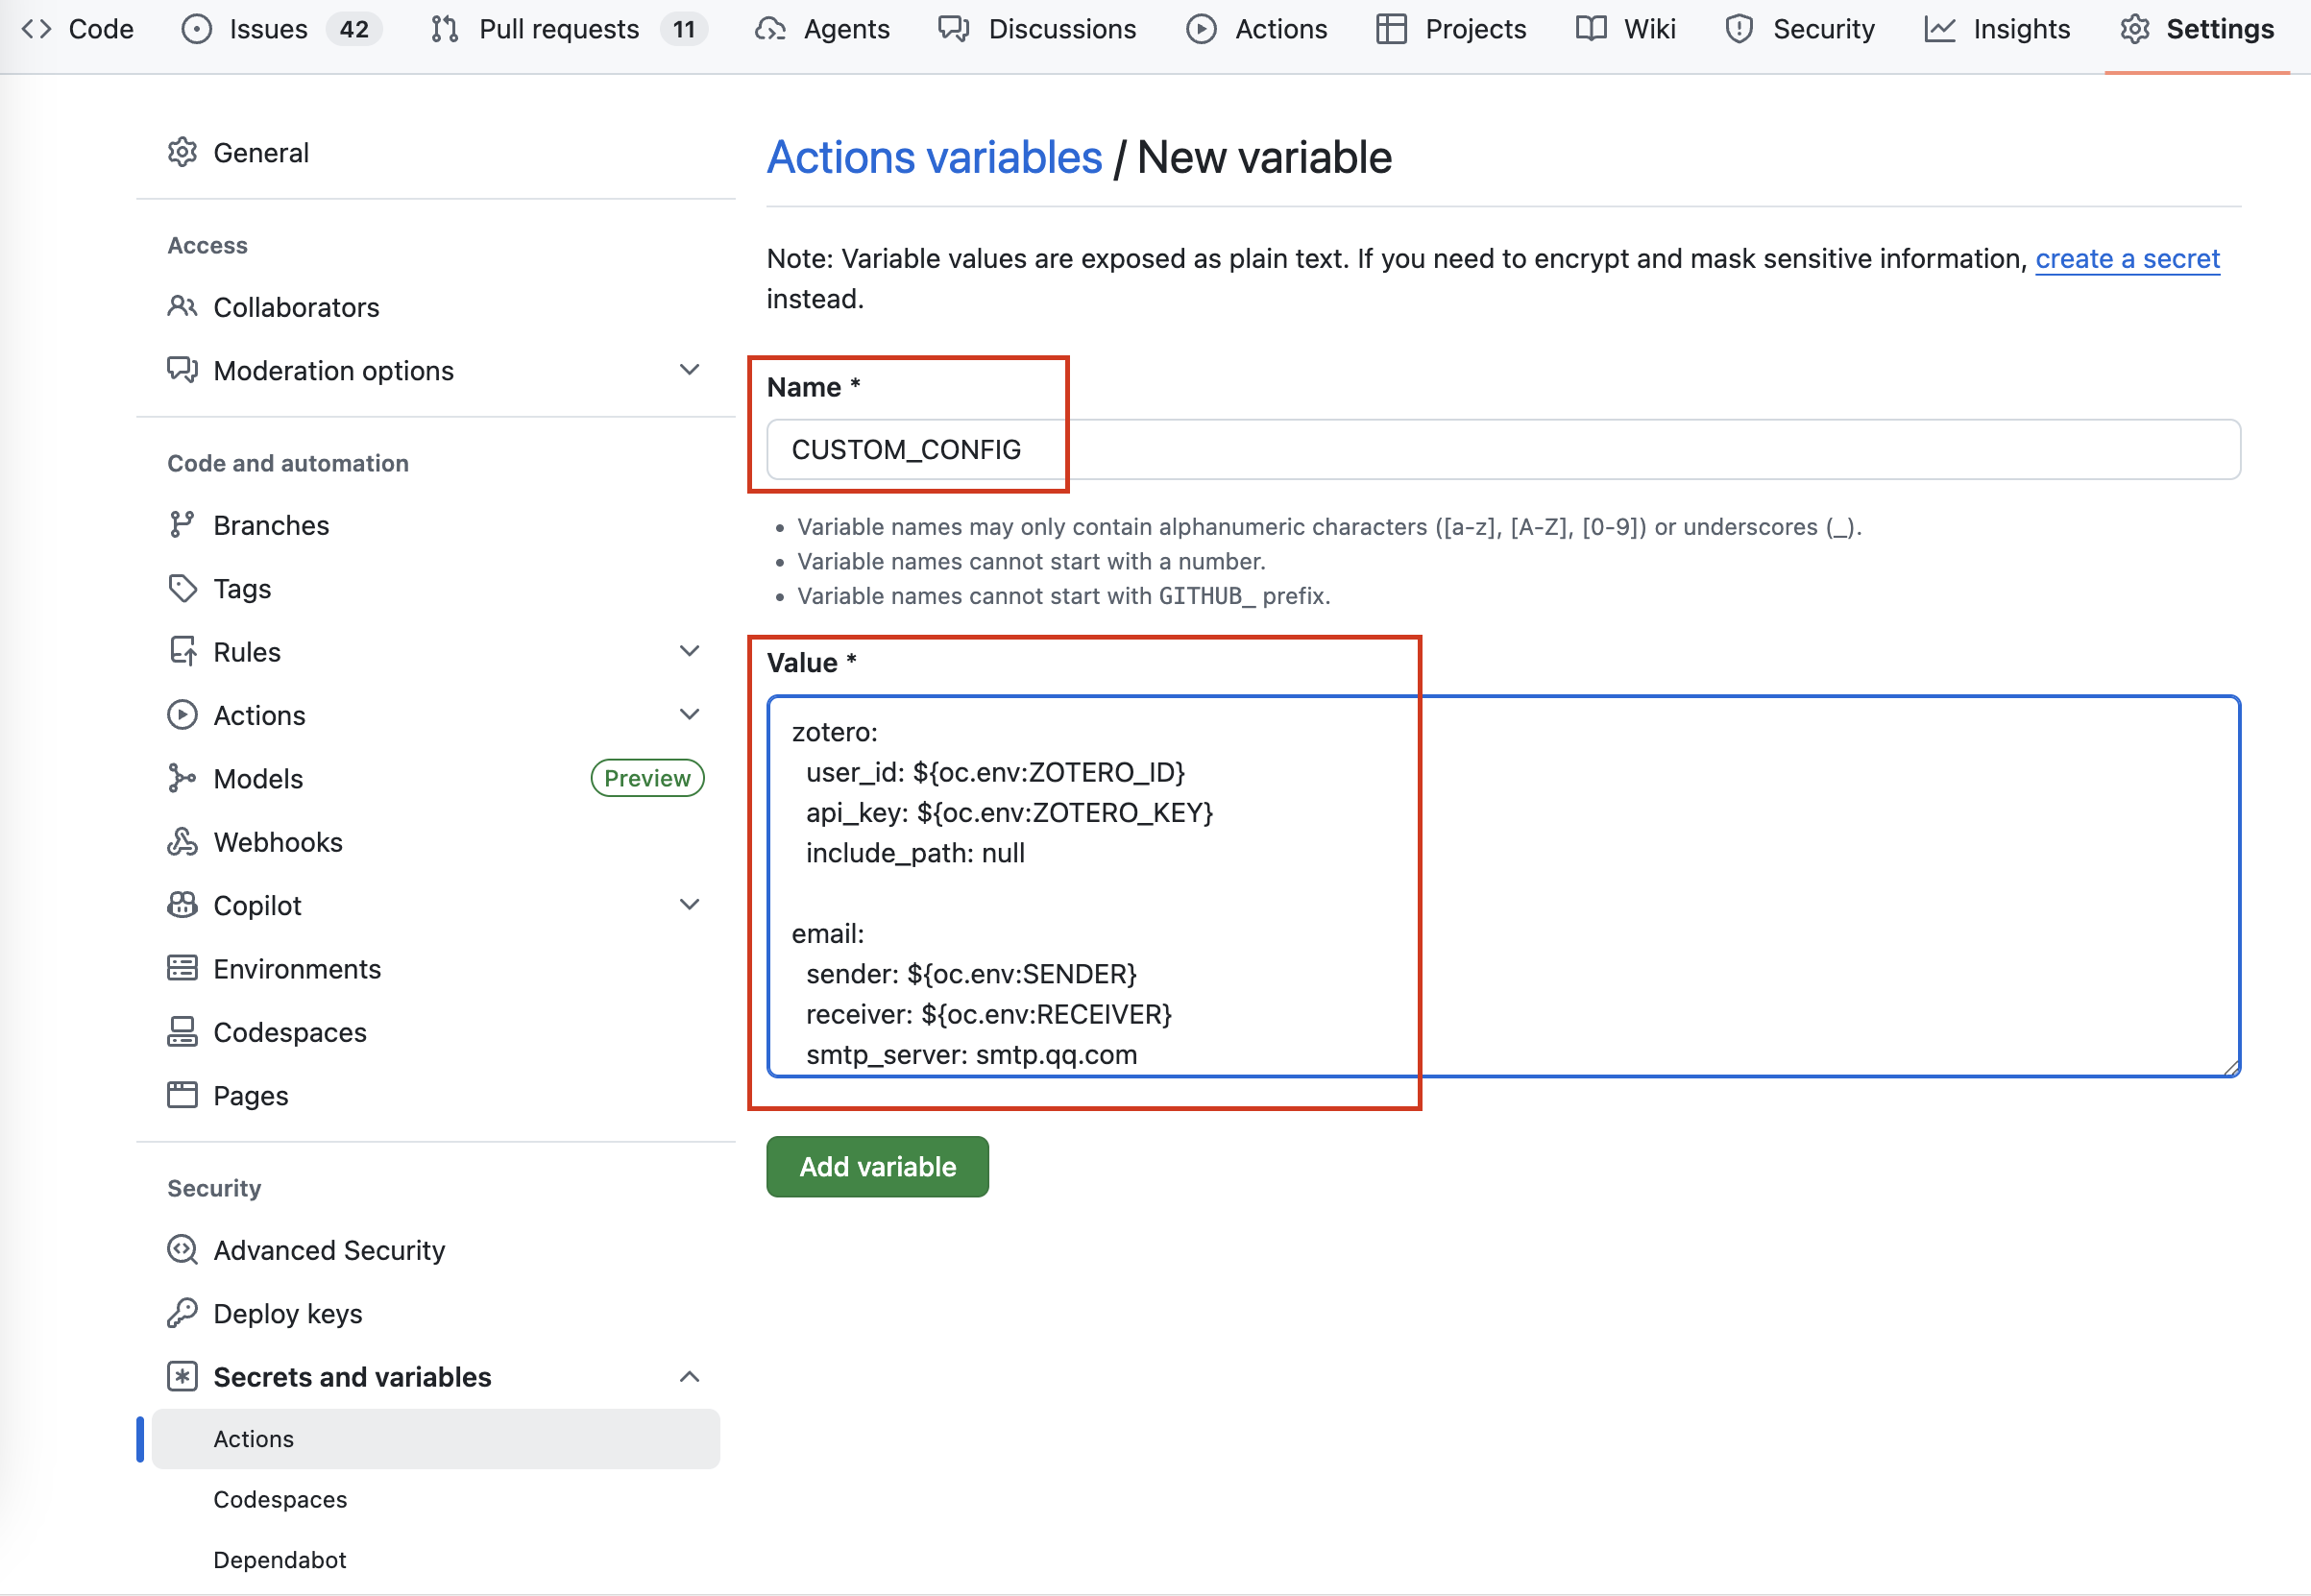Click the Codespaces icon in Code and automation
This screenshot has width=2311, height=1596.
pos(182,1031)
